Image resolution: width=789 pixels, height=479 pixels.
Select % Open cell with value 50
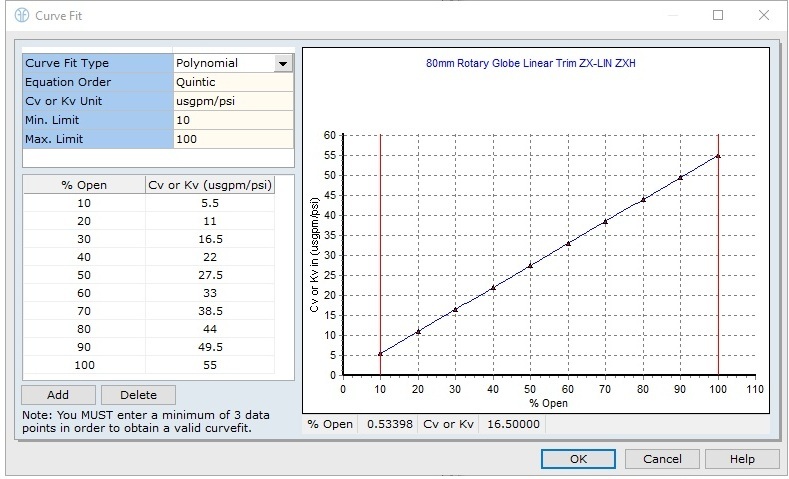click(84, 275)
